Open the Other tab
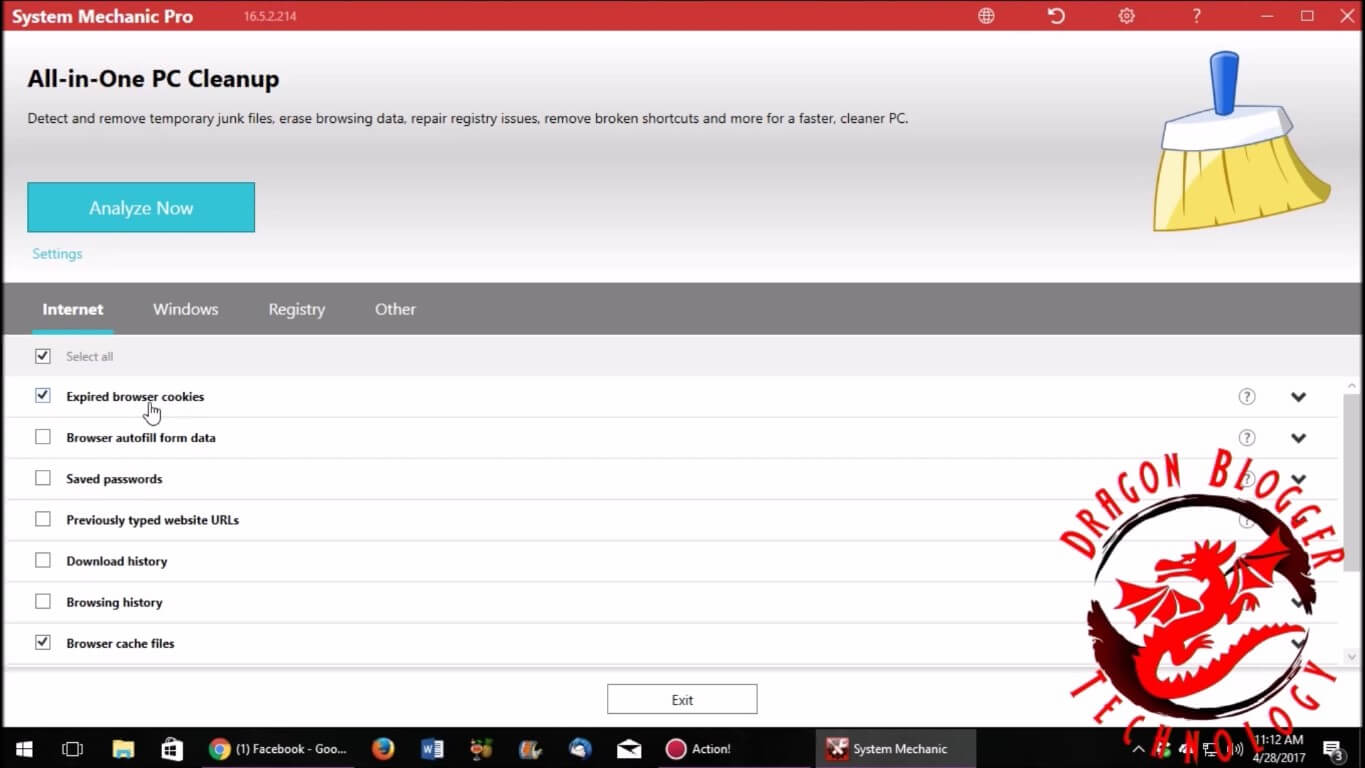 pos(395,309)
